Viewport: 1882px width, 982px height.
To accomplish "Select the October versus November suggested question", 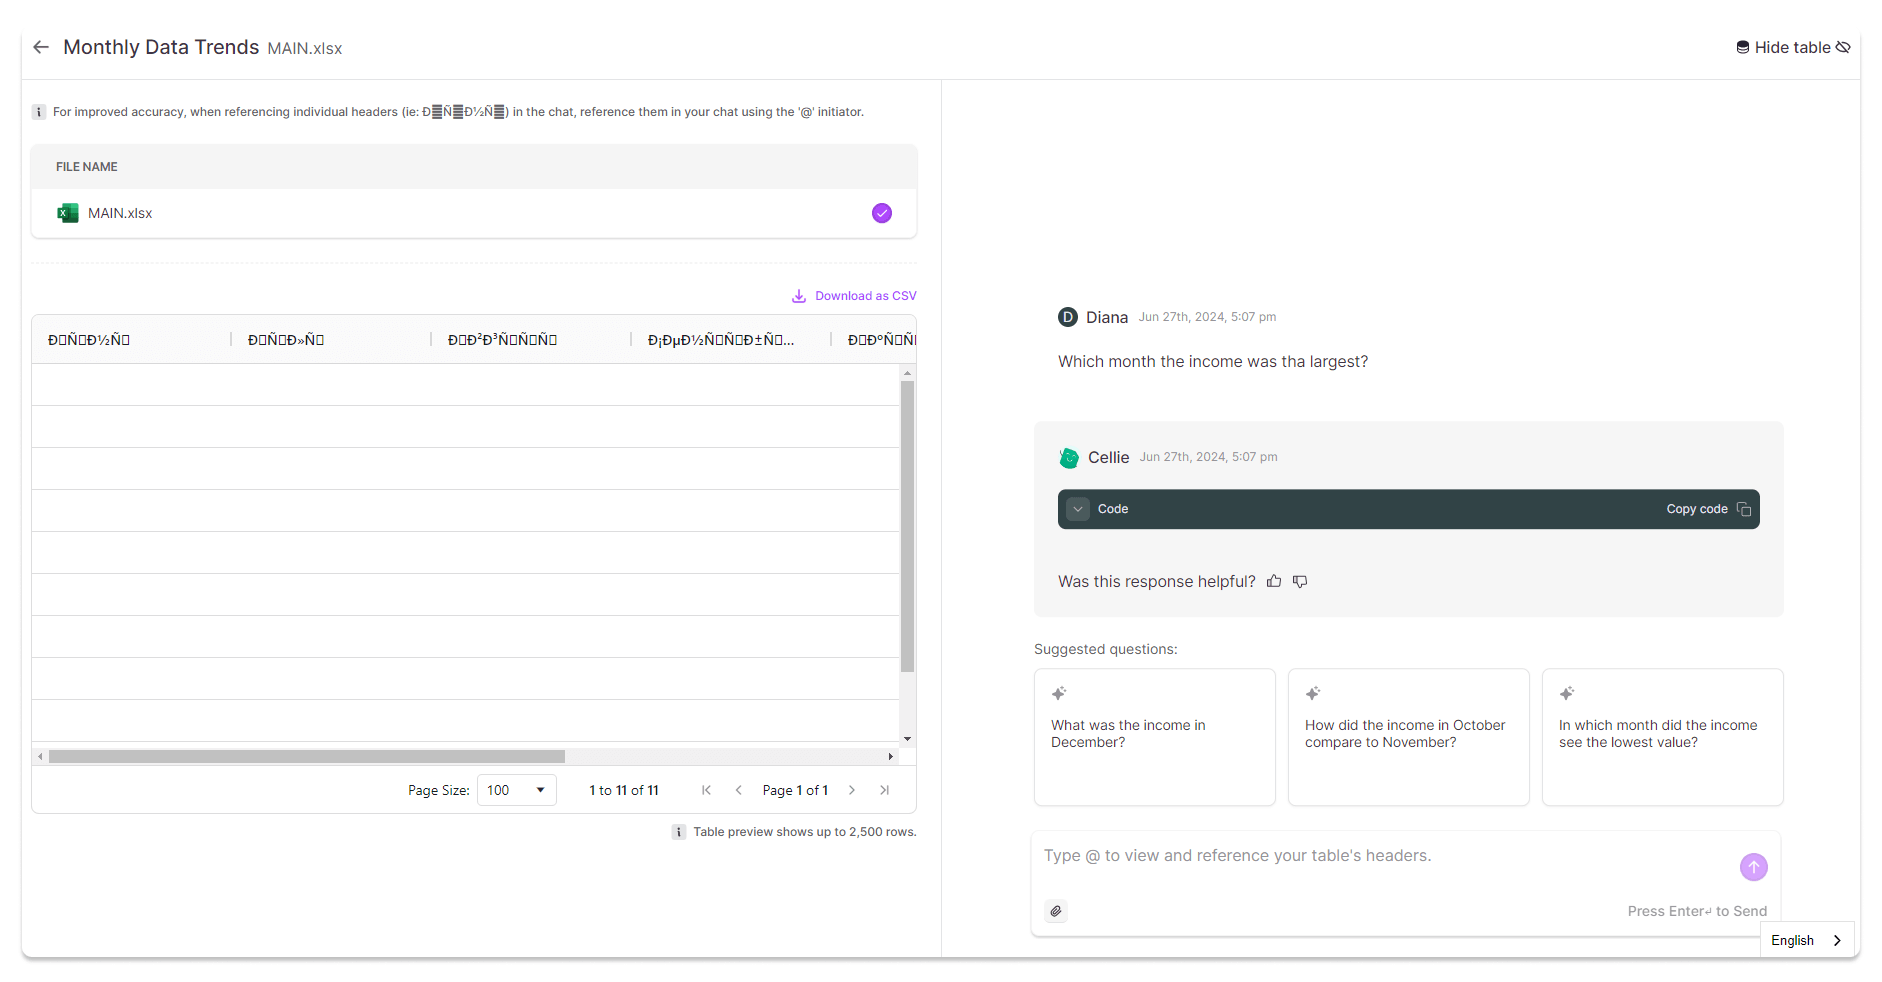I will (1408, 736).
